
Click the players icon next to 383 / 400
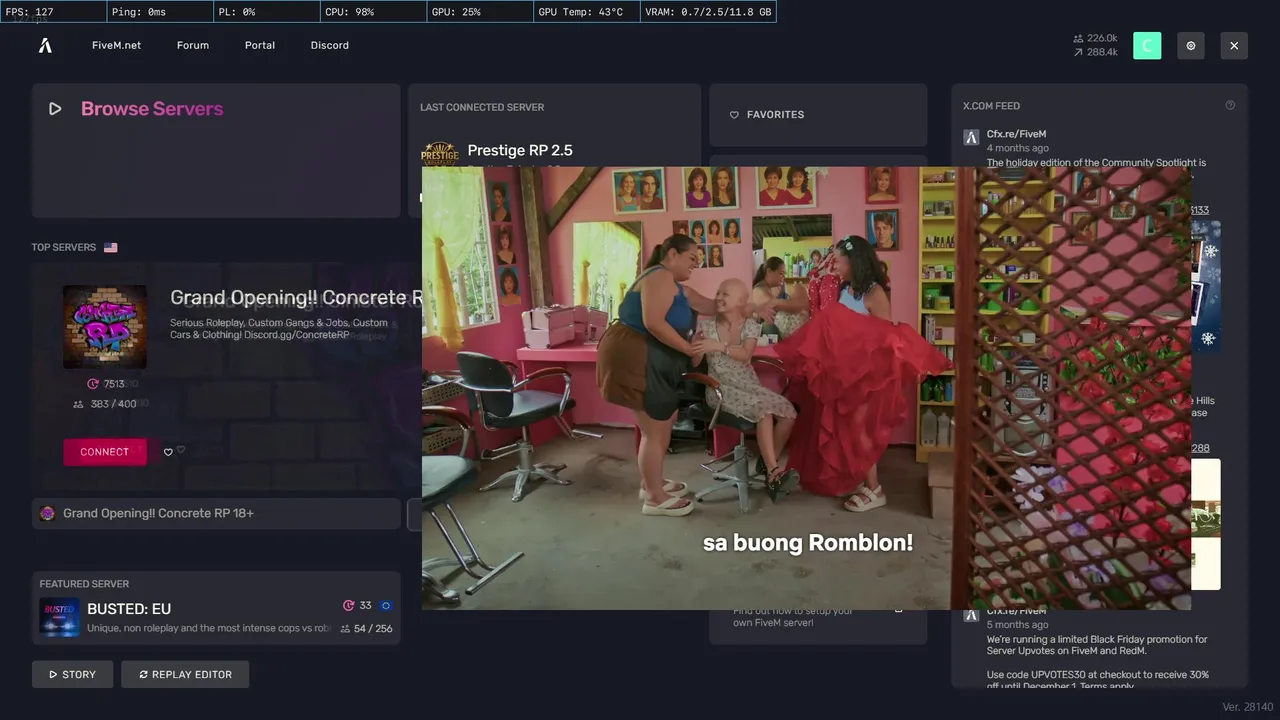click(78, 404)
